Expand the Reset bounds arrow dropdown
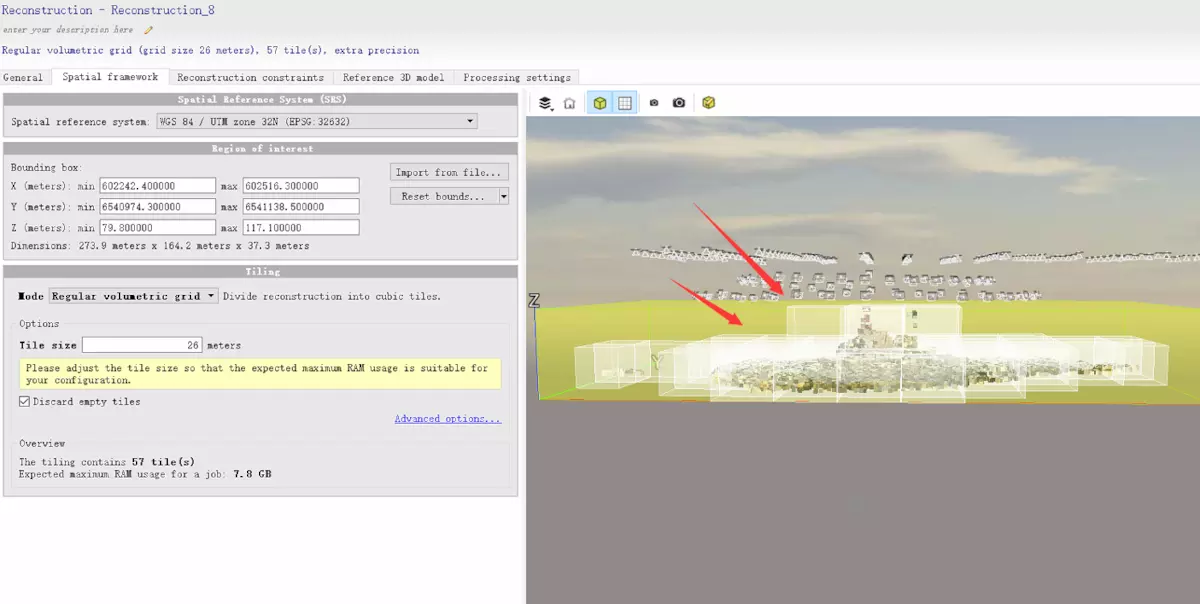Screen dimensions: 1200x604 click(504, 197)
